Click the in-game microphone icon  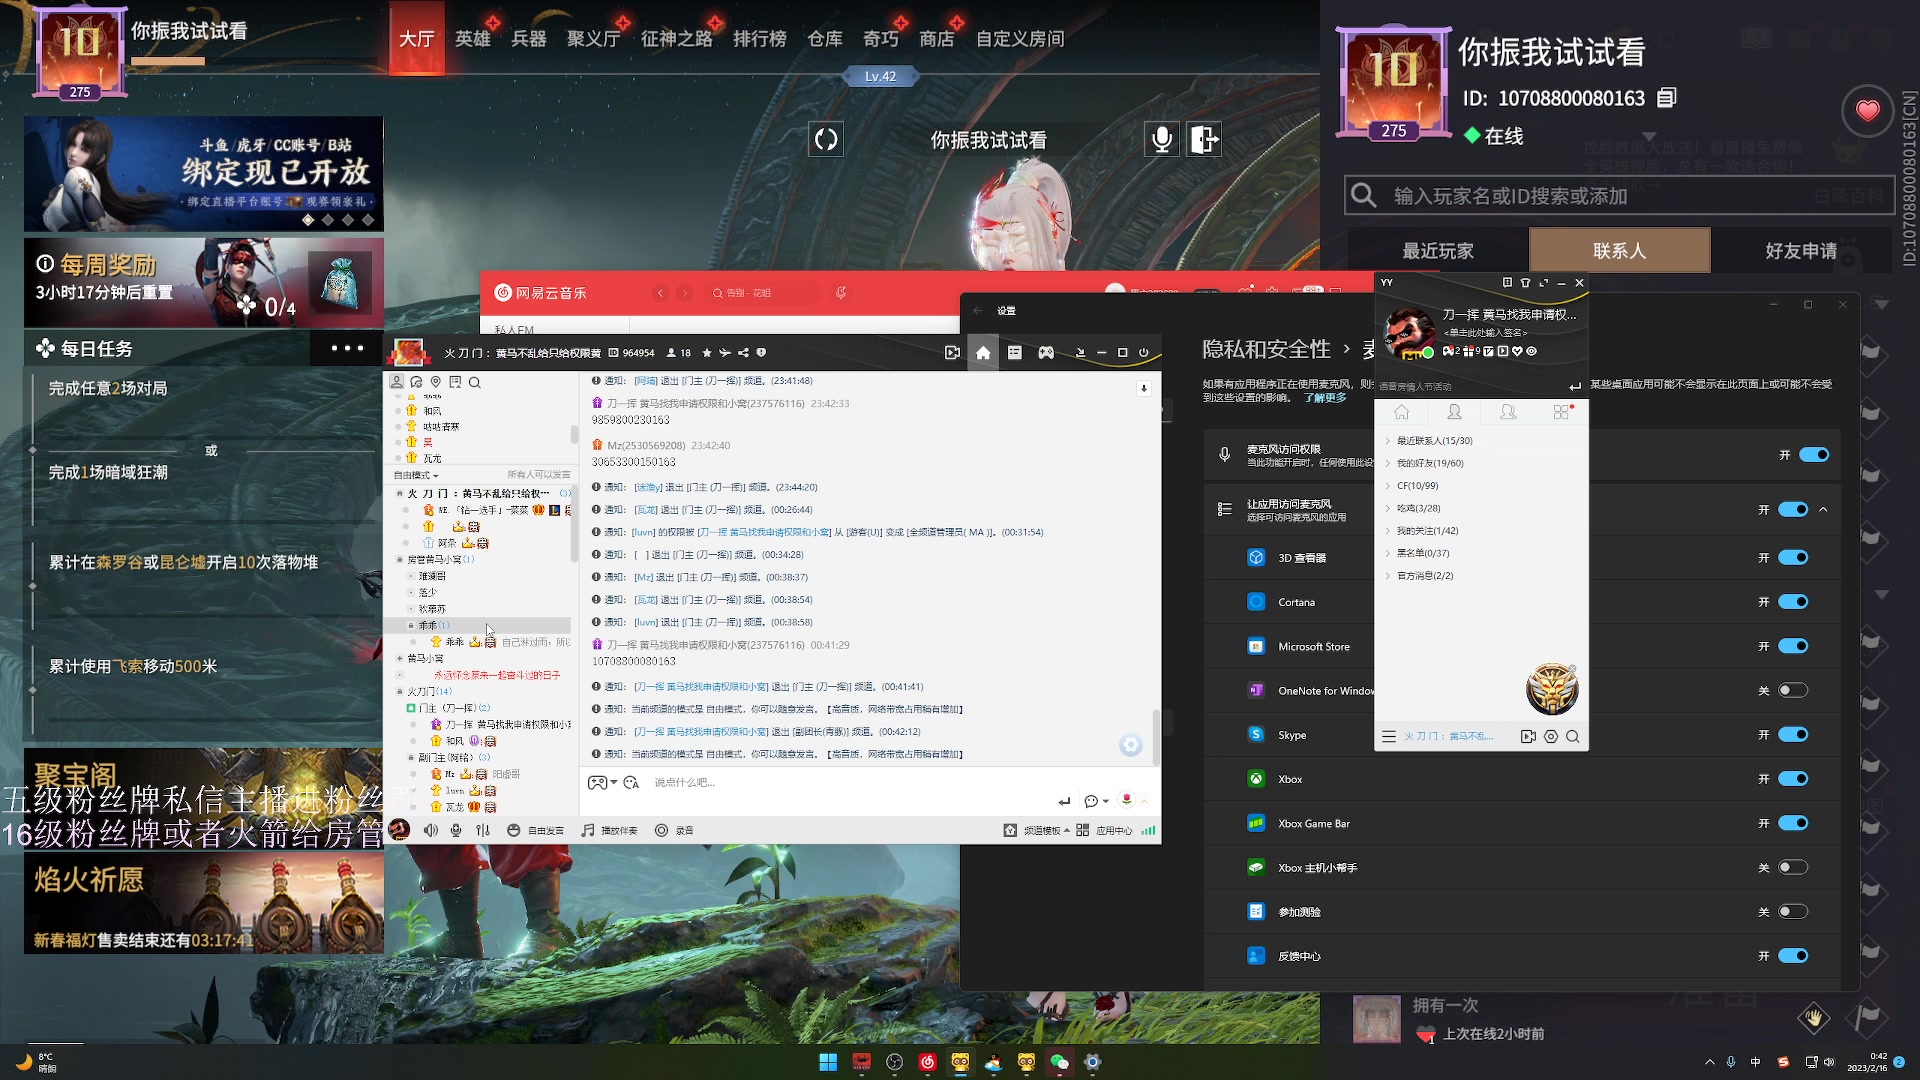[1161, 140]
